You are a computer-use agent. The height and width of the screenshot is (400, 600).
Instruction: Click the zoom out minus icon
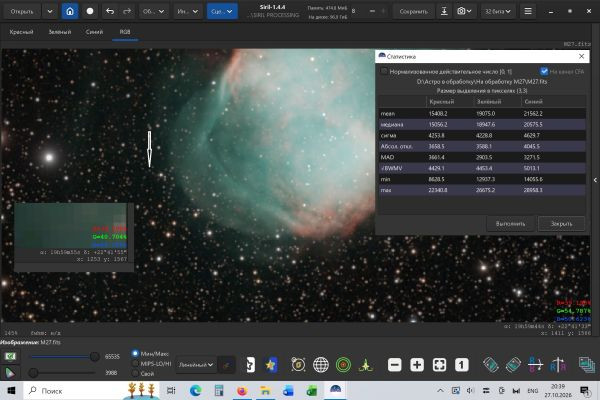click(395, 364)
